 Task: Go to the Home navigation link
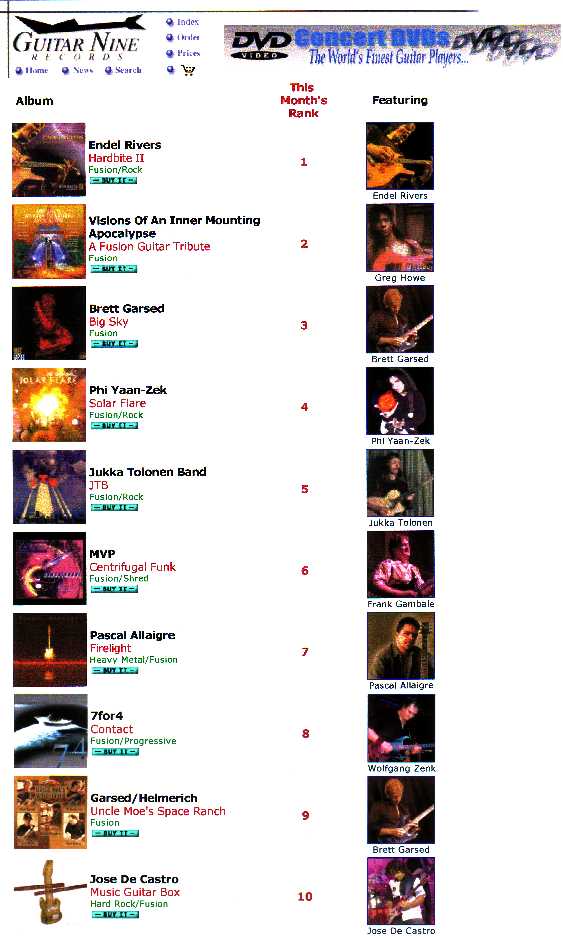point(37,70)
